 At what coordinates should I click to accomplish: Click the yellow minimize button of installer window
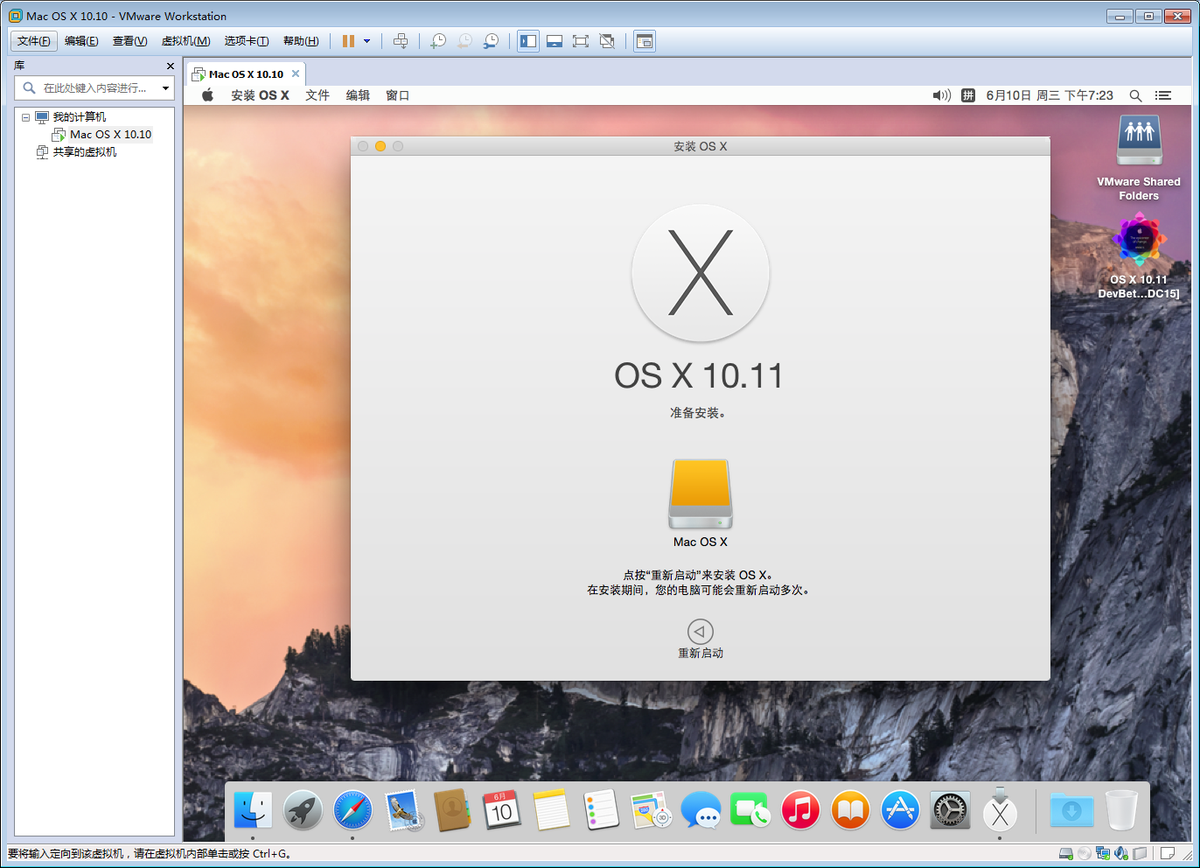pos(380,146)
